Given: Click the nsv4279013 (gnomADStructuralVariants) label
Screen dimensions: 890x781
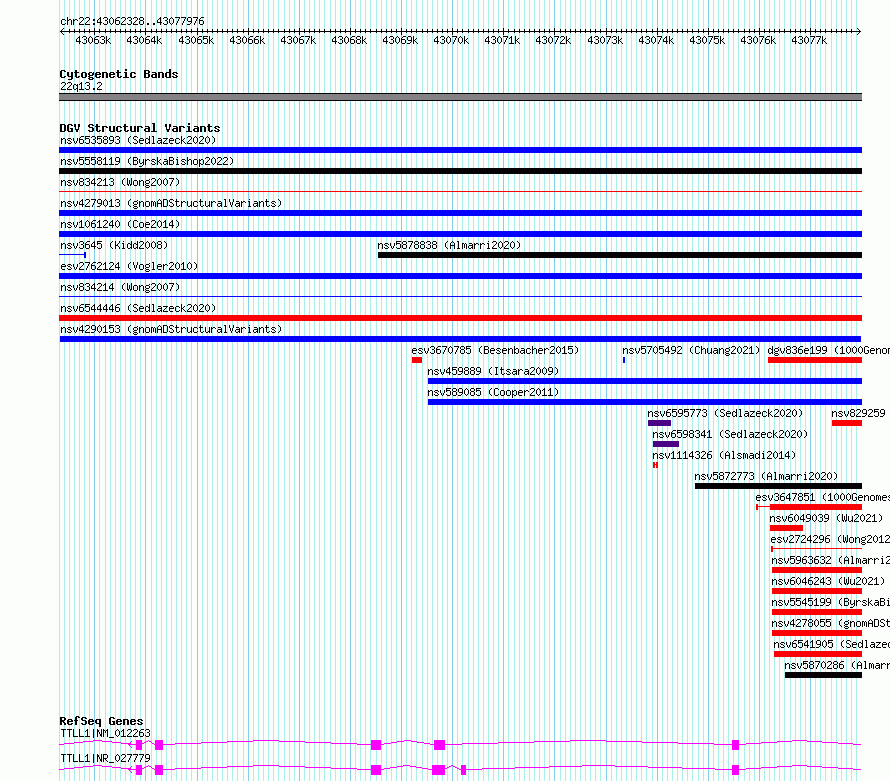Looking at the screenshot, I should [x=171, y=203].
